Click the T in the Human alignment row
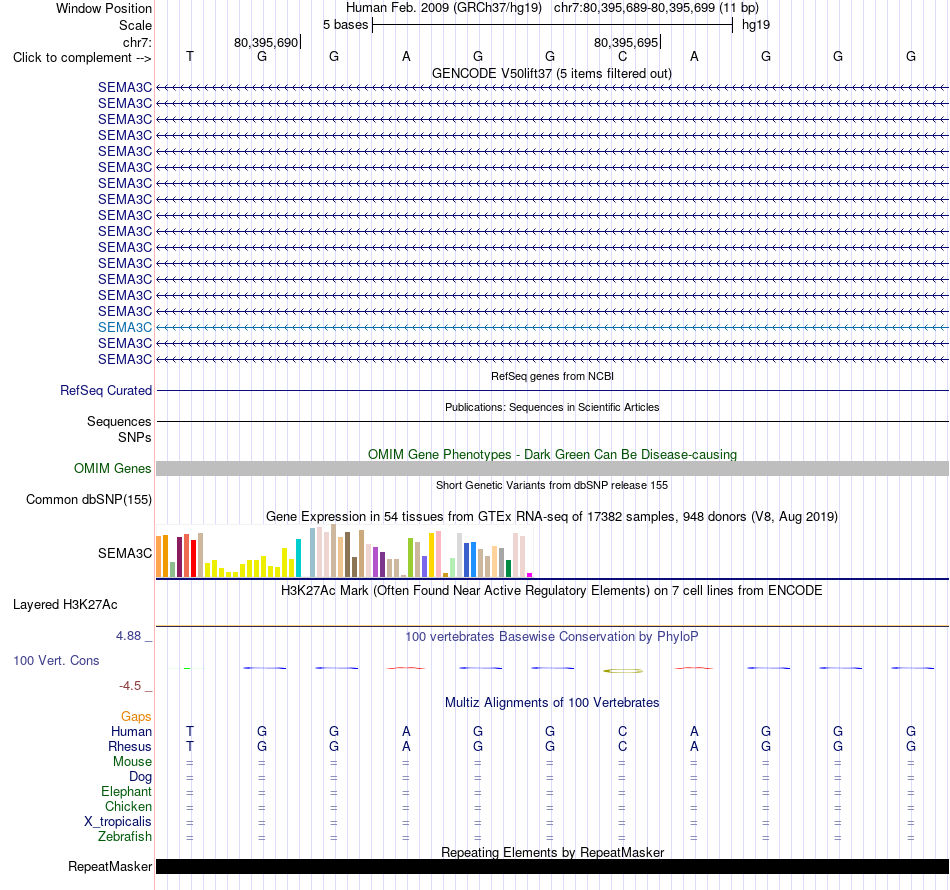Viewport: 950px width, 890px height. [x=190, y=731]
